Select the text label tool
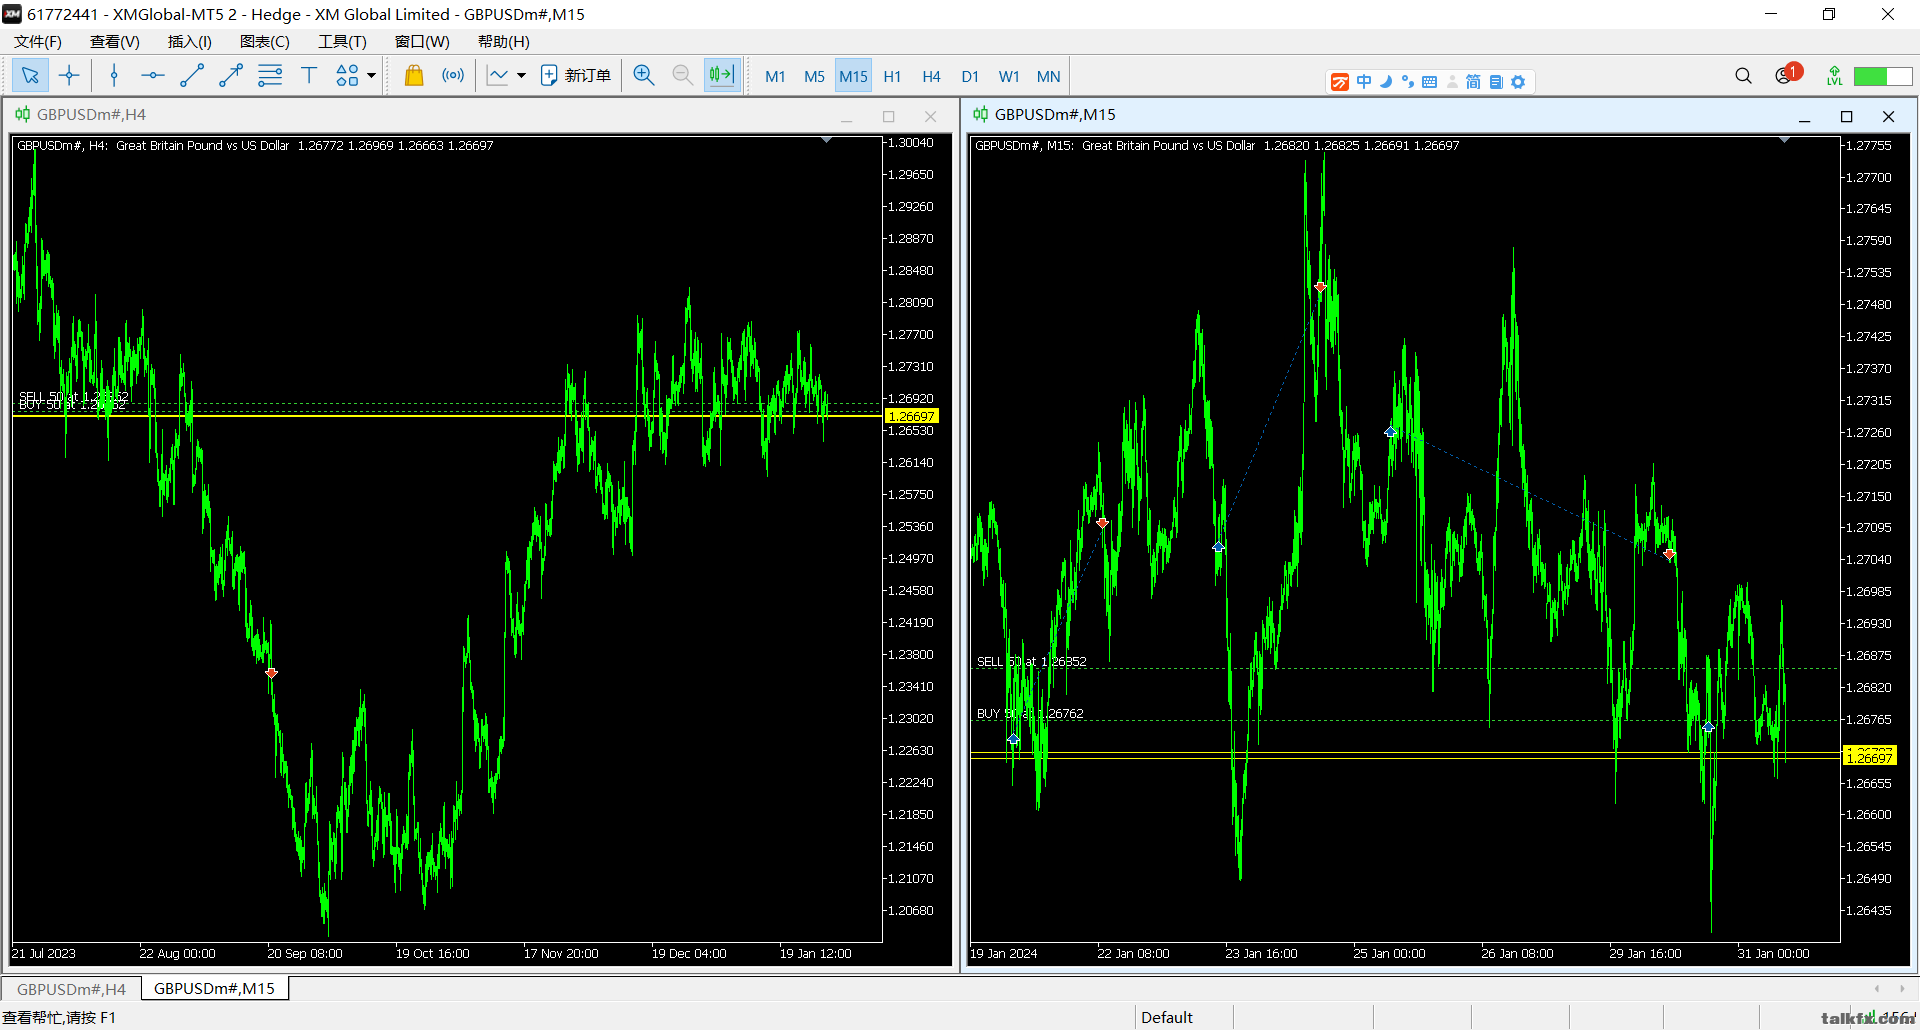 click(309, 76)
